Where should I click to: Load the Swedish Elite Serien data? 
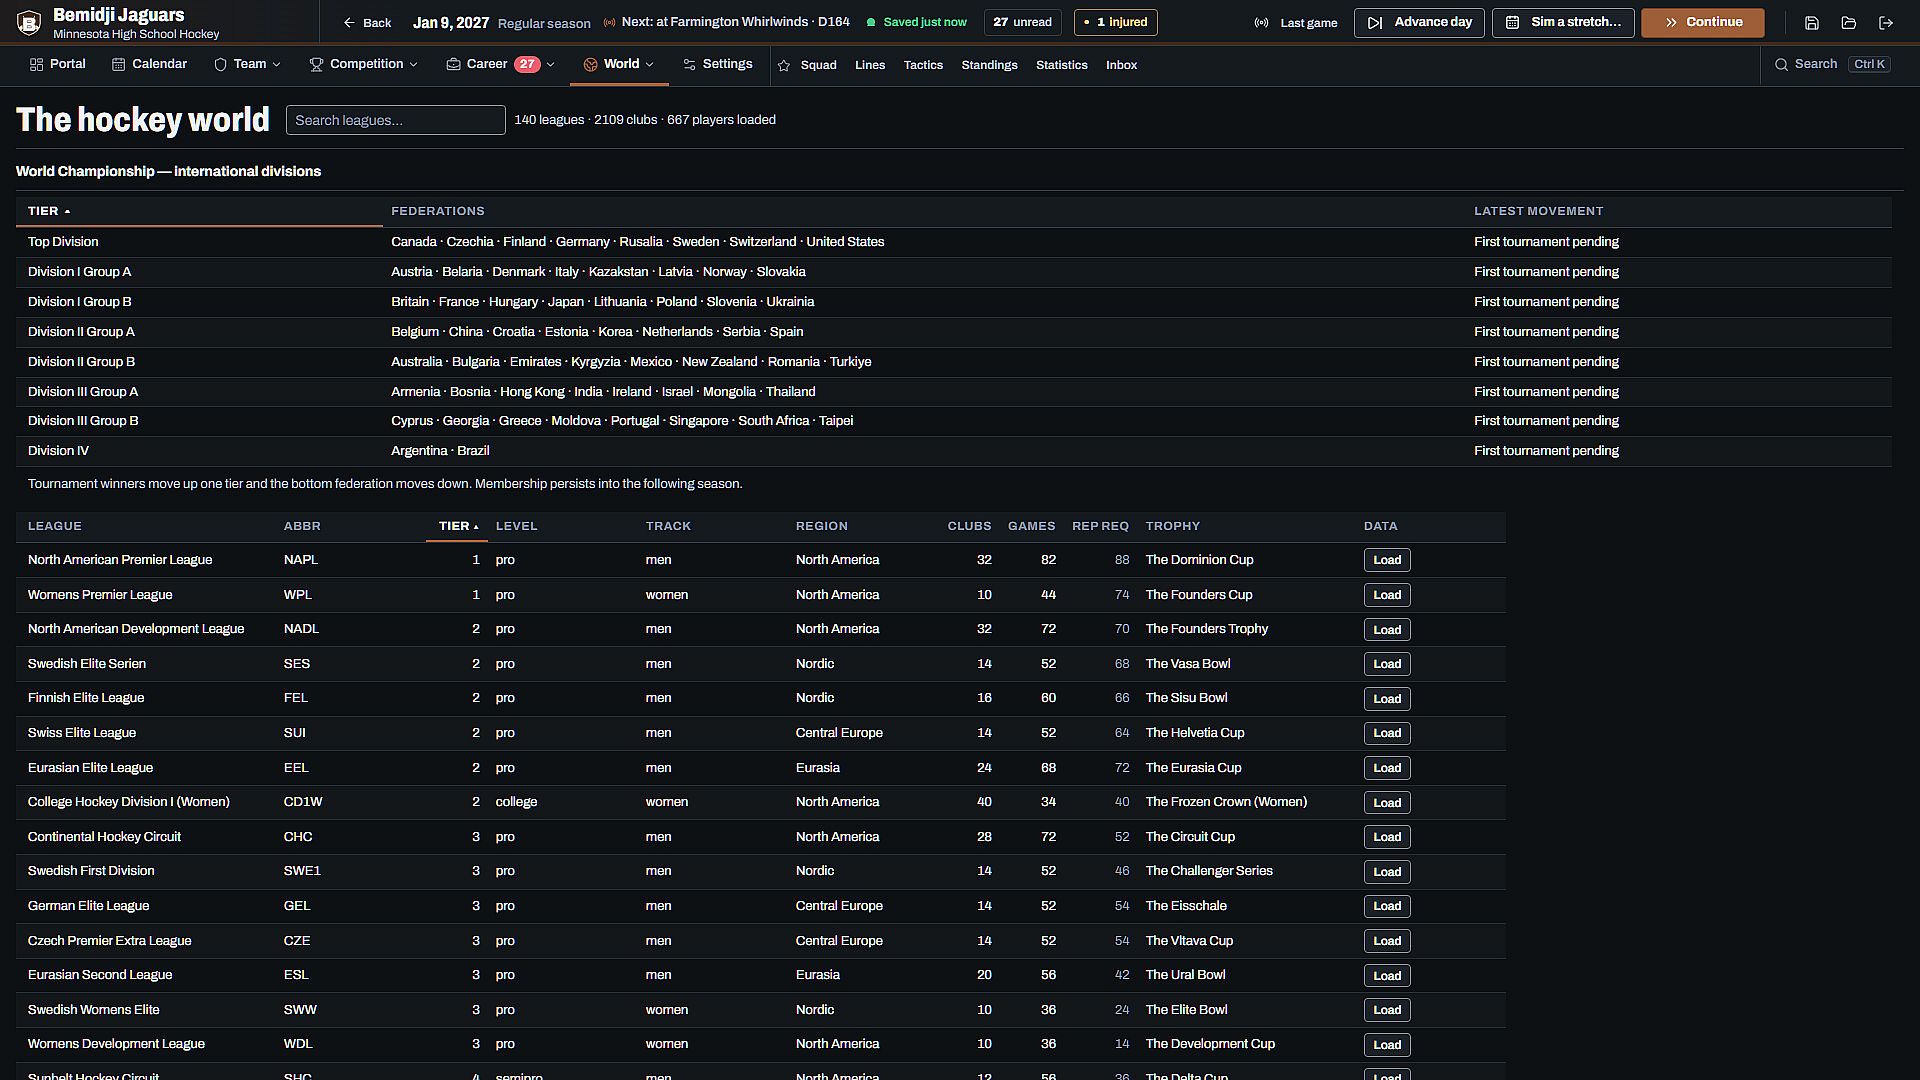pos(1387,664)
